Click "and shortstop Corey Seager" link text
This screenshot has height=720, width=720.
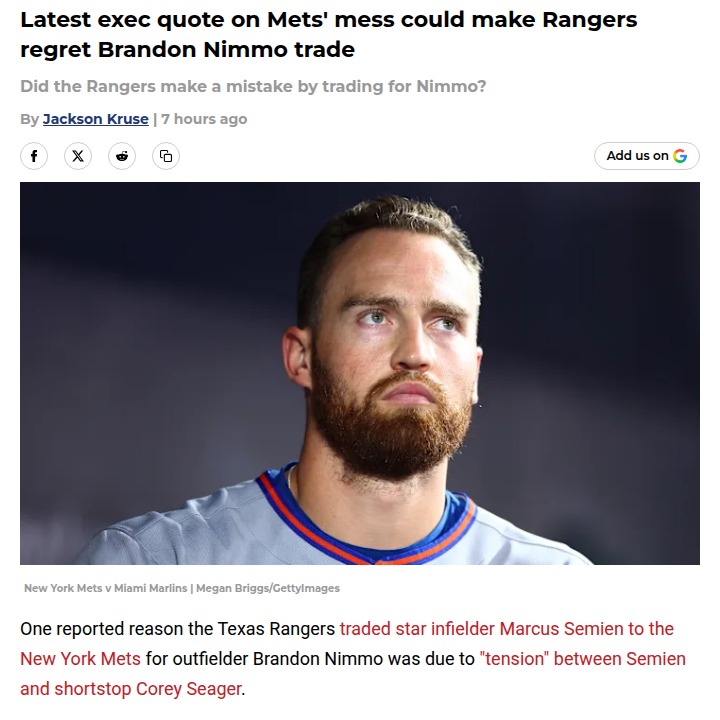coord(130,689)
